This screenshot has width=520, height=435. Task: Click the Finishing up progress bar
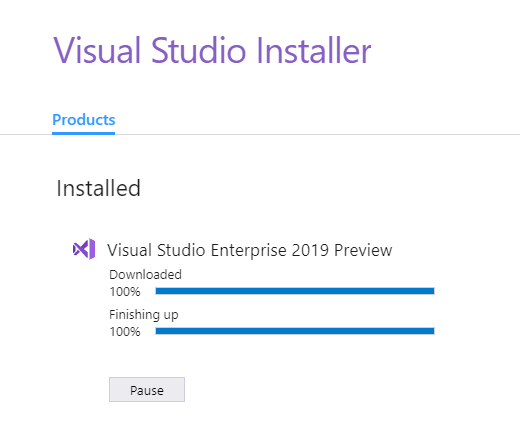(x=295, y=331)
